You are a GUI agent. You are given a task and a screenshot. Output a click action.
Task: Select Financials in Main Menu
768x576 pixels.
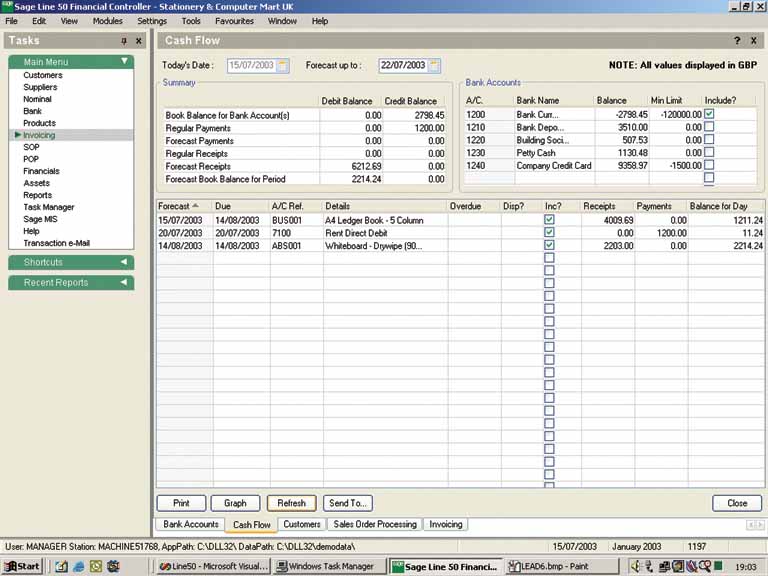coord(42,171)
